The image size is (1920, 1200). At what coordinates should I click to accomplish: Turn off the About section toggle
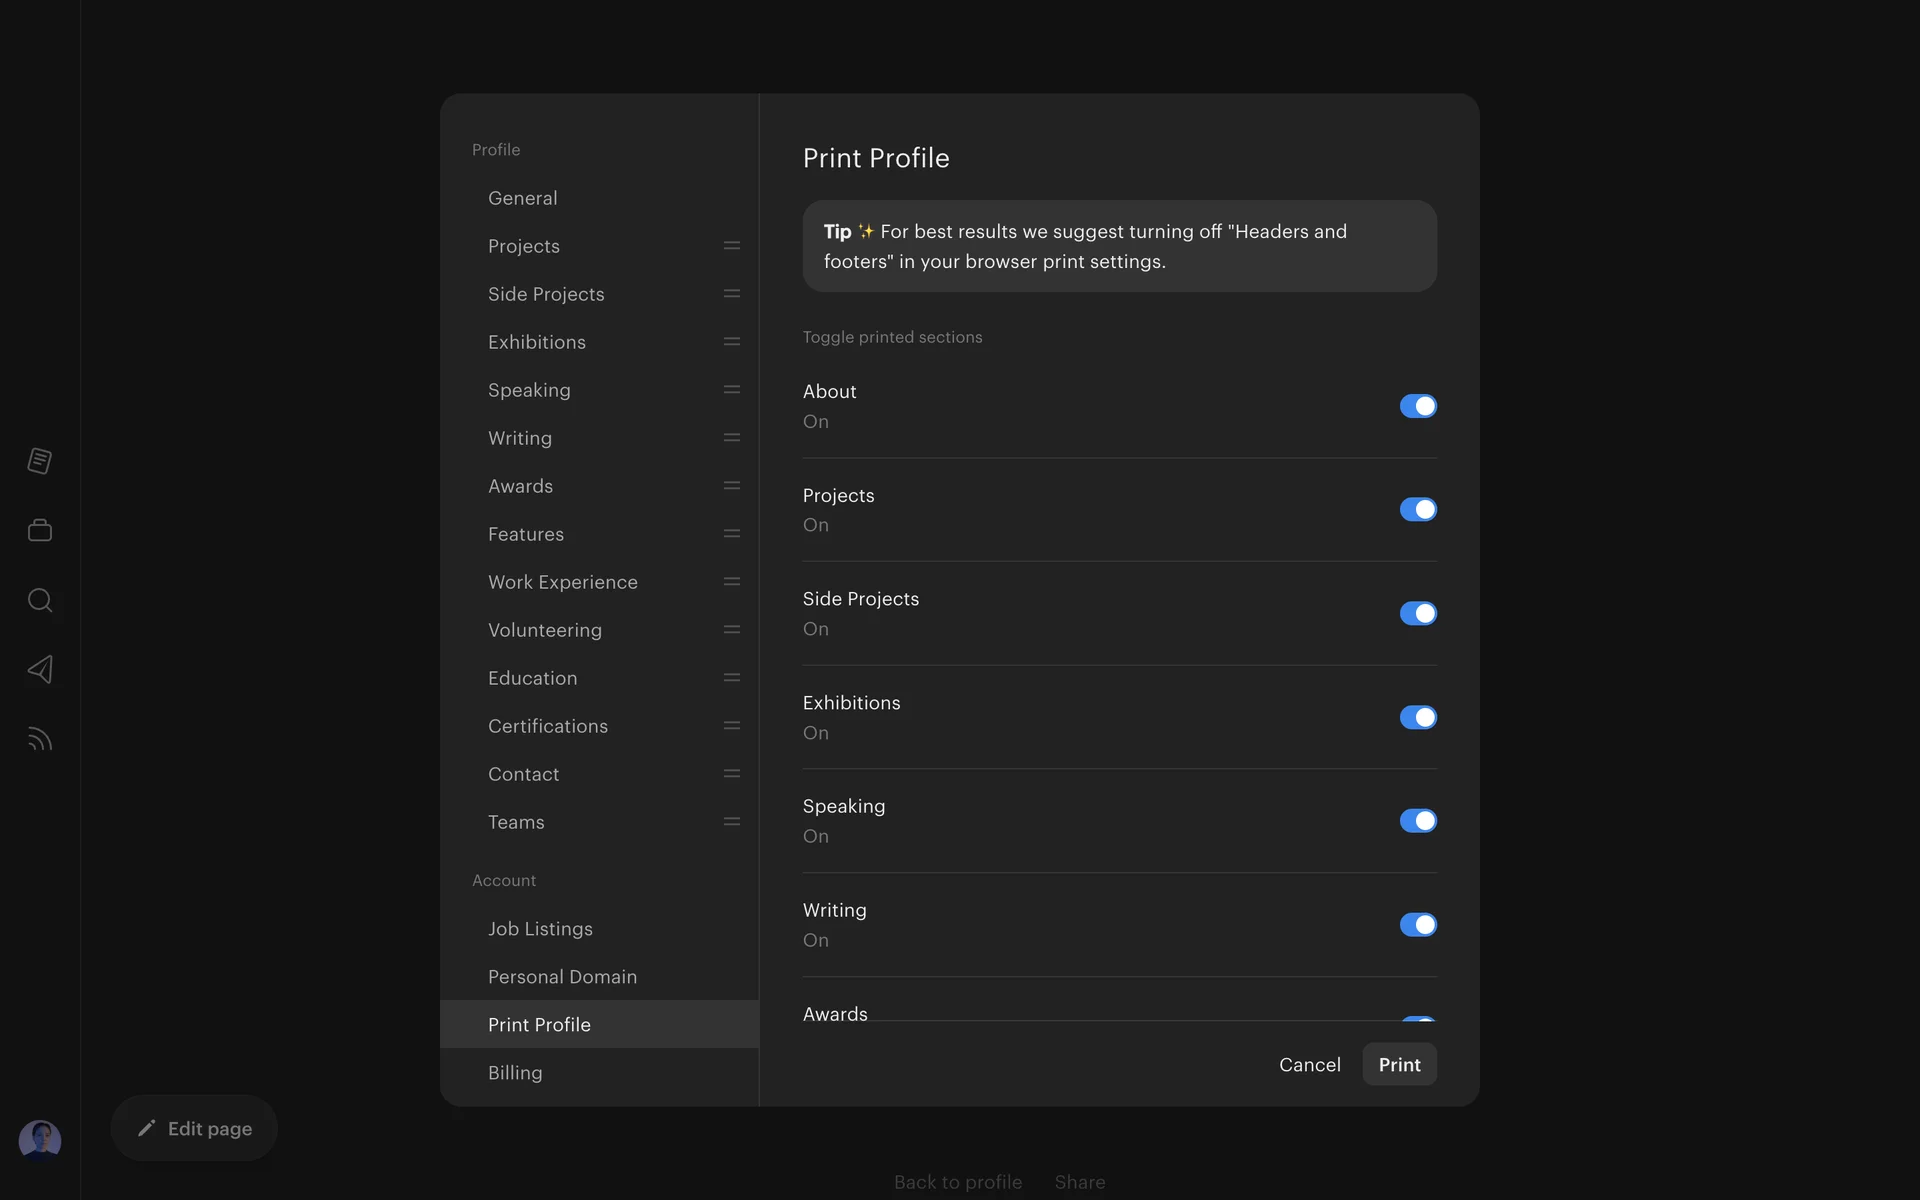pyautogui.click(x=1417, y=406)
